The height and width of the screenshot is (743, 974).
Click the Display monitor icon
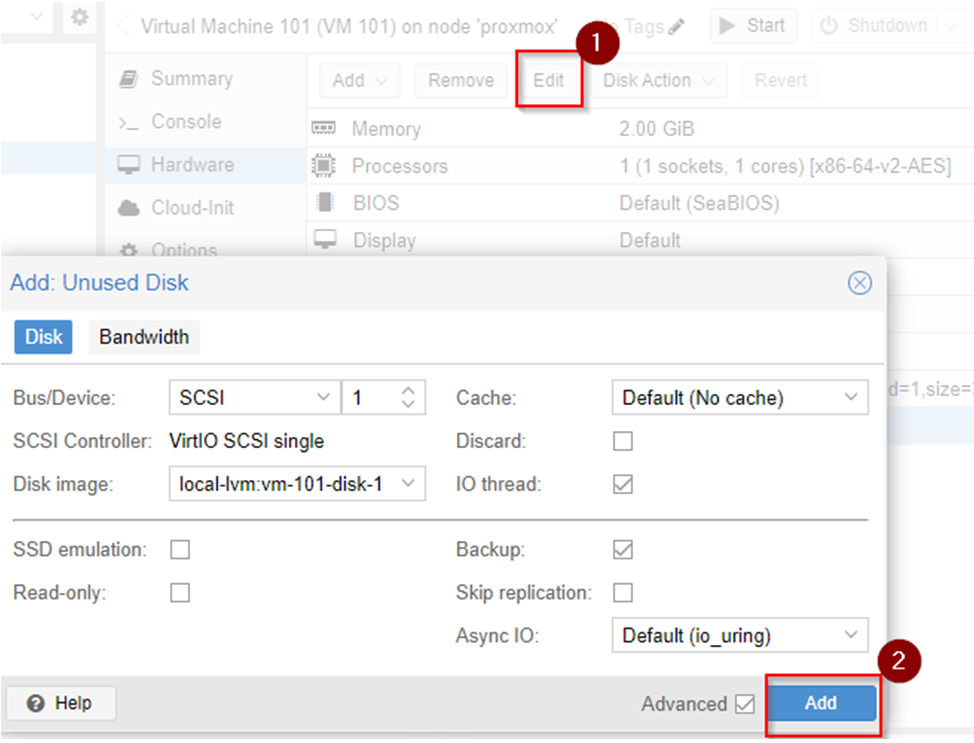click(x=325, y=240)
